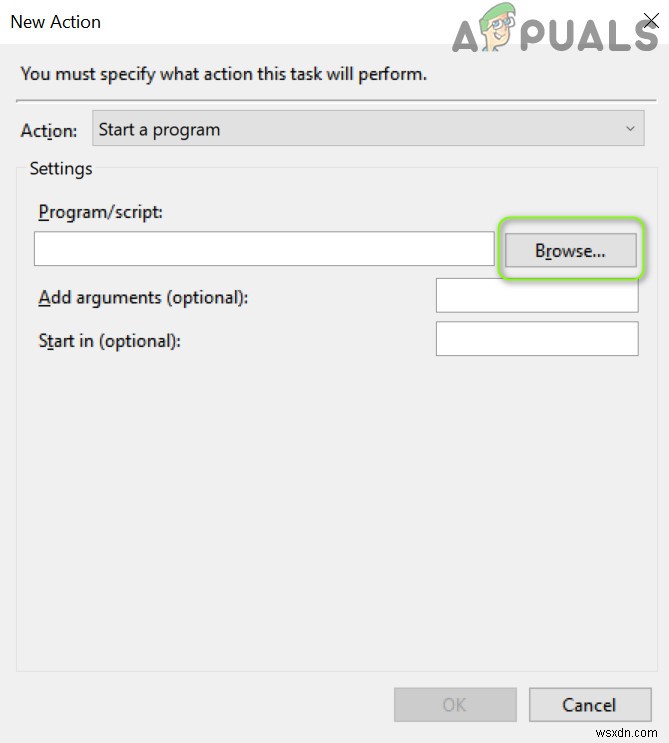Select the Start in text field
Screen dimensions: 669x743
[x=537, y=339]
